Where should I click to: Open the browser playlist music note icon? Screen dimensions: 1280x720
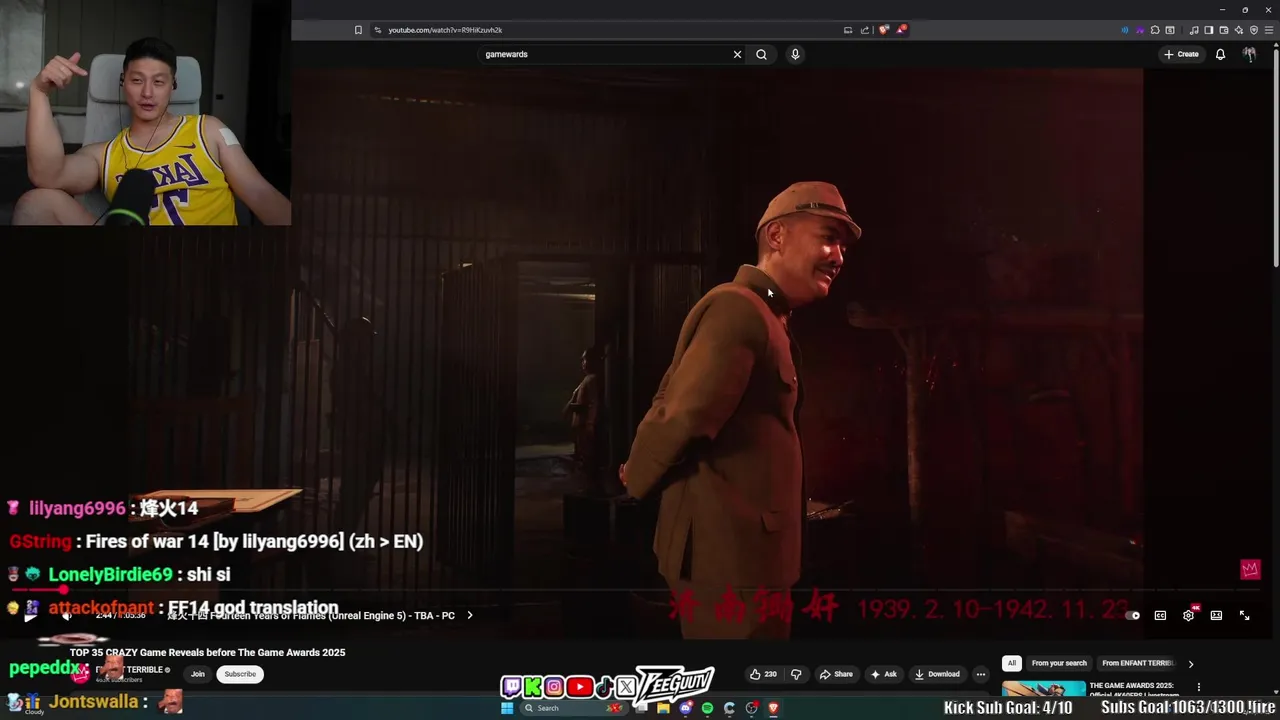tap(1194, 30)
